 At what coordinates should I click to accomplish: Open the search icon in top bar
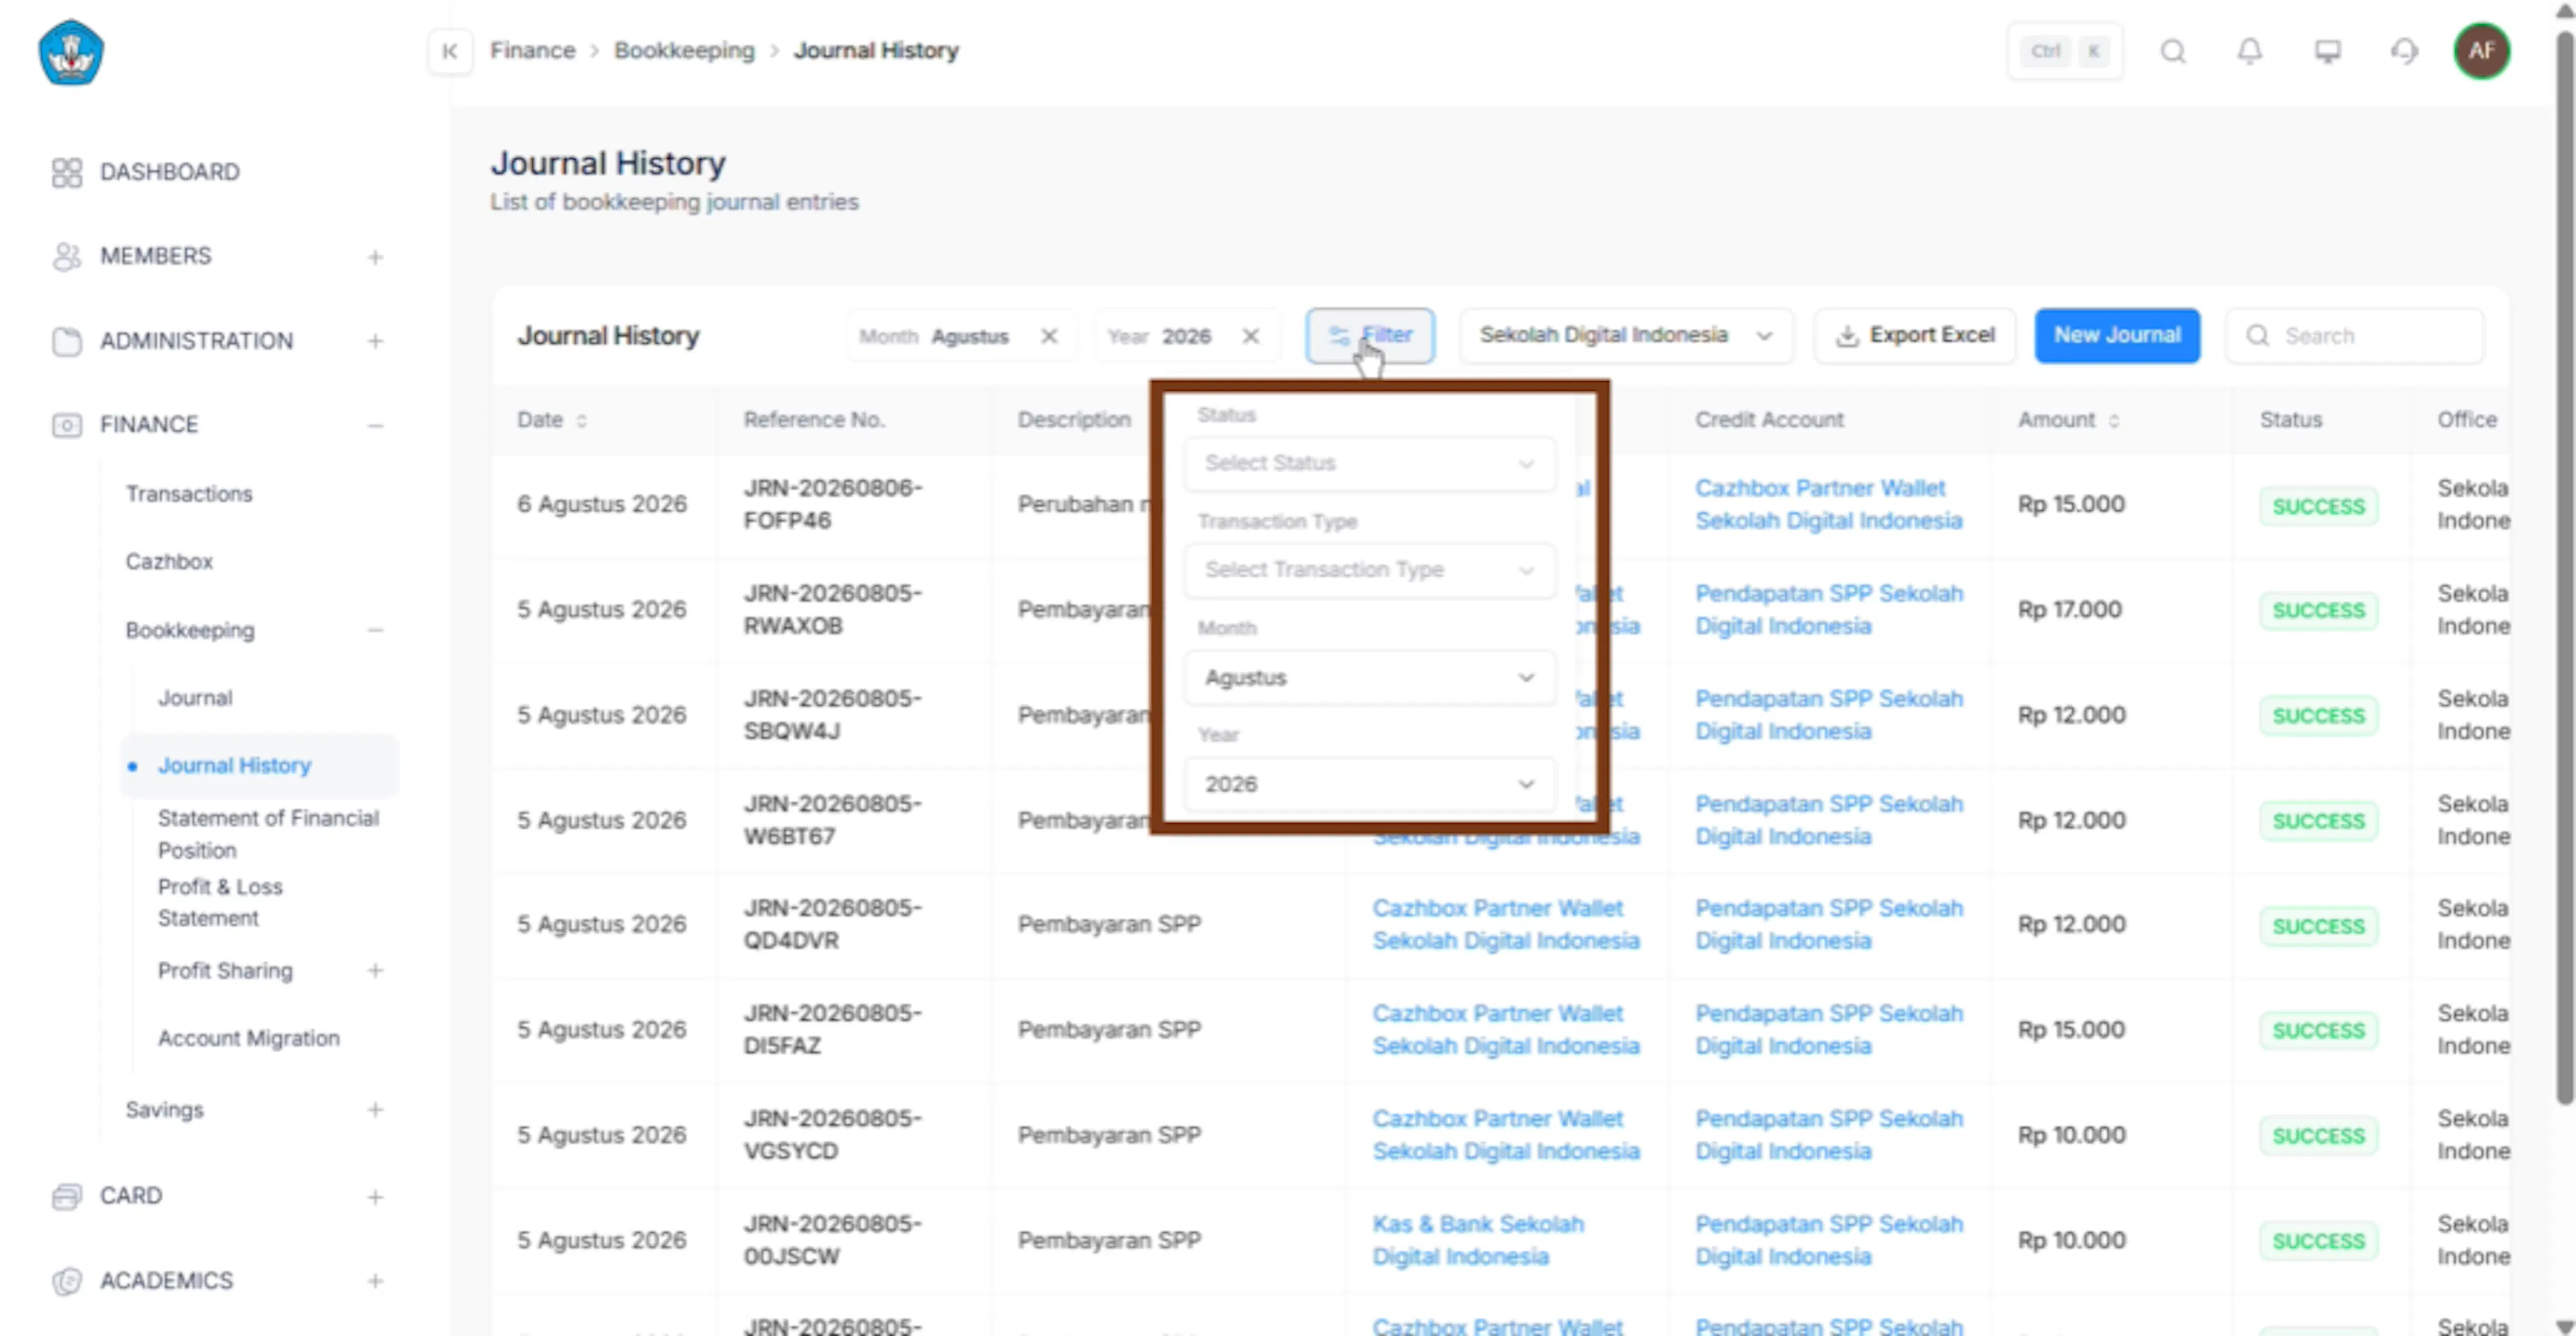(2172, 51)
